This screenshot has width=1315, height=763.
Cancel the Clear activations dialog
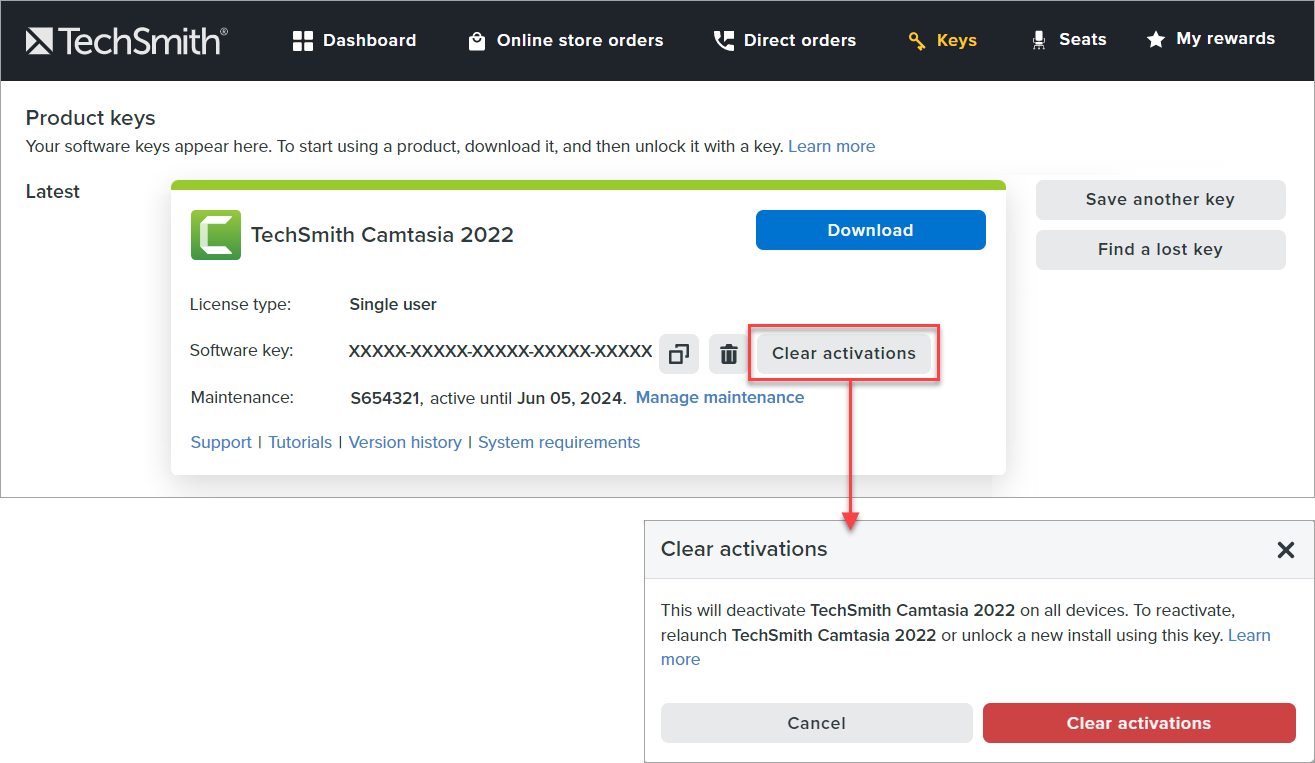815,722
